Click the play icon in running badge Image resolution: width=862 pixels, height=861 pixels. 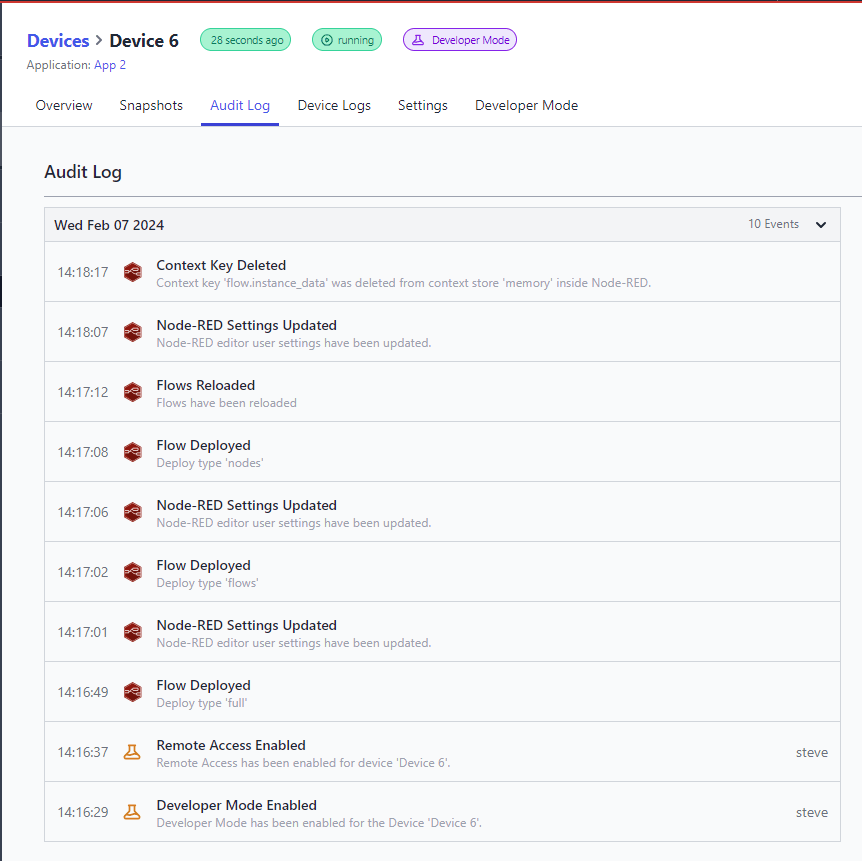(327, 40)
